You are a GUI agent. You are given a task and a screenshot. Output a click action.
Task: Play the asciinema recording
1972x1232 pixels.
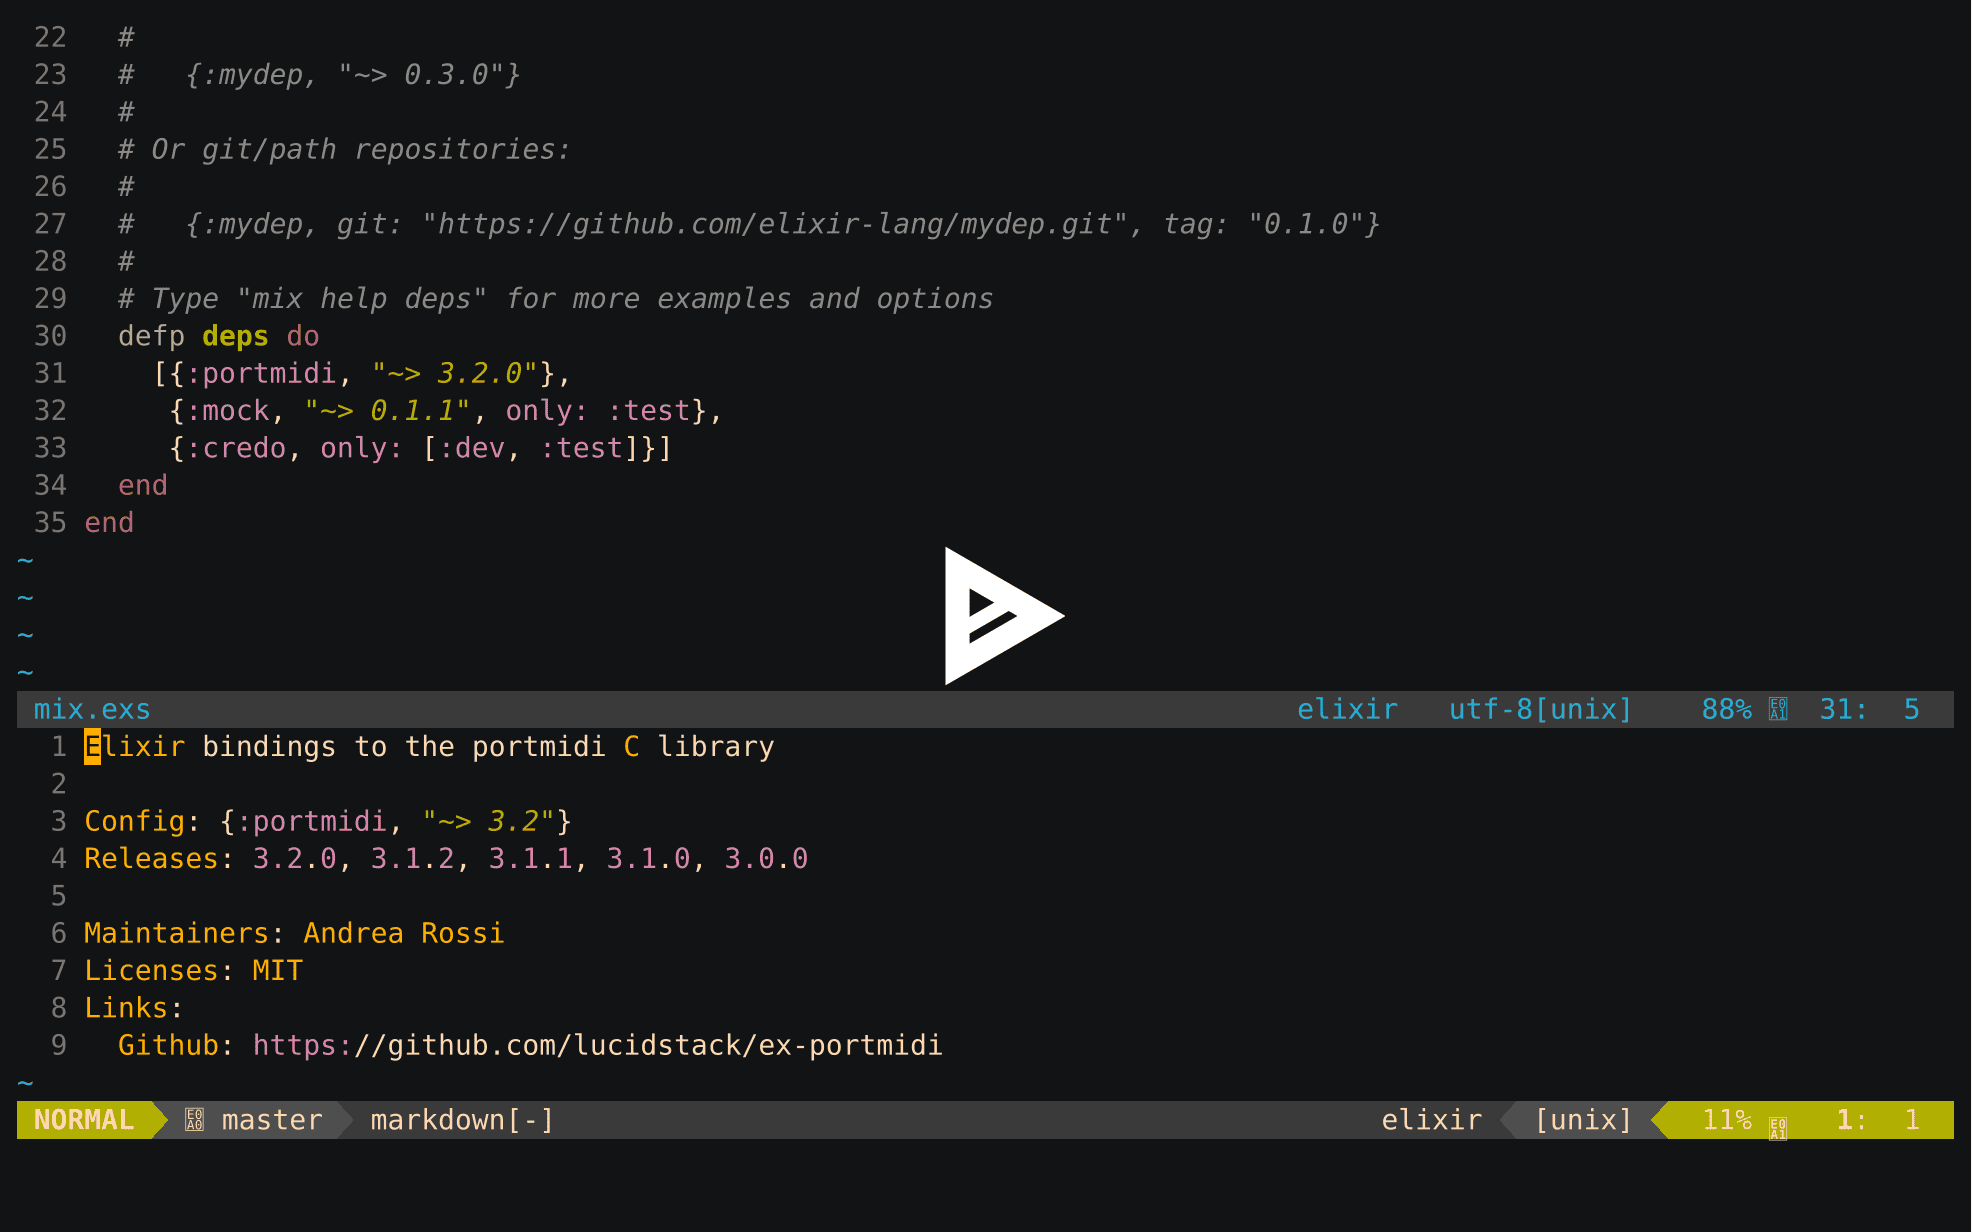click(x=1004, y=616)
